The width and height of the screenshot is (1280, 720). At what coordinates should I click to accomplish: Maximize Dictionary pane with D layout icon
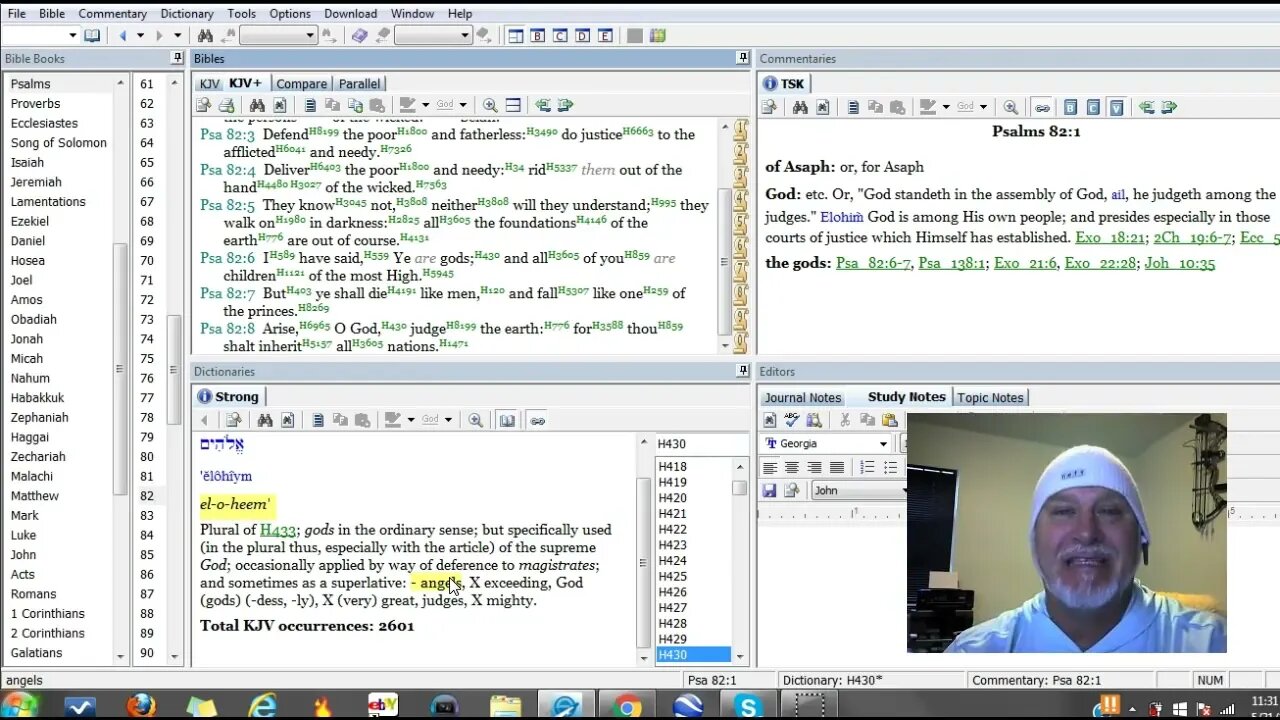pos(583,35)
